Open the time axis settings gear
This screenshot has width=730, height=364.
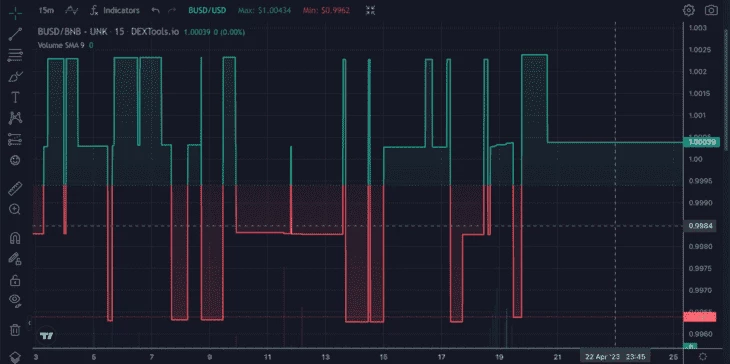[703, 357]
